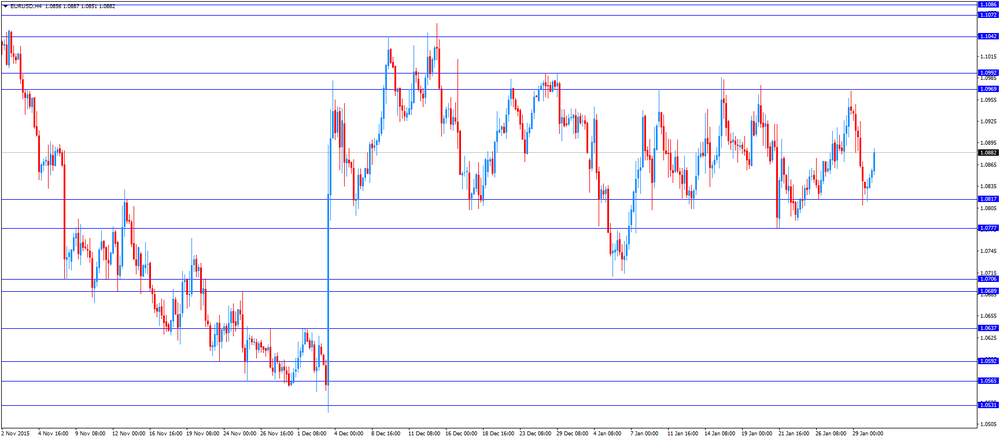Select the 1.0706 horizontal line price label
The image size is (1000, 440).
pyautogui.click(x=988, y=279)
